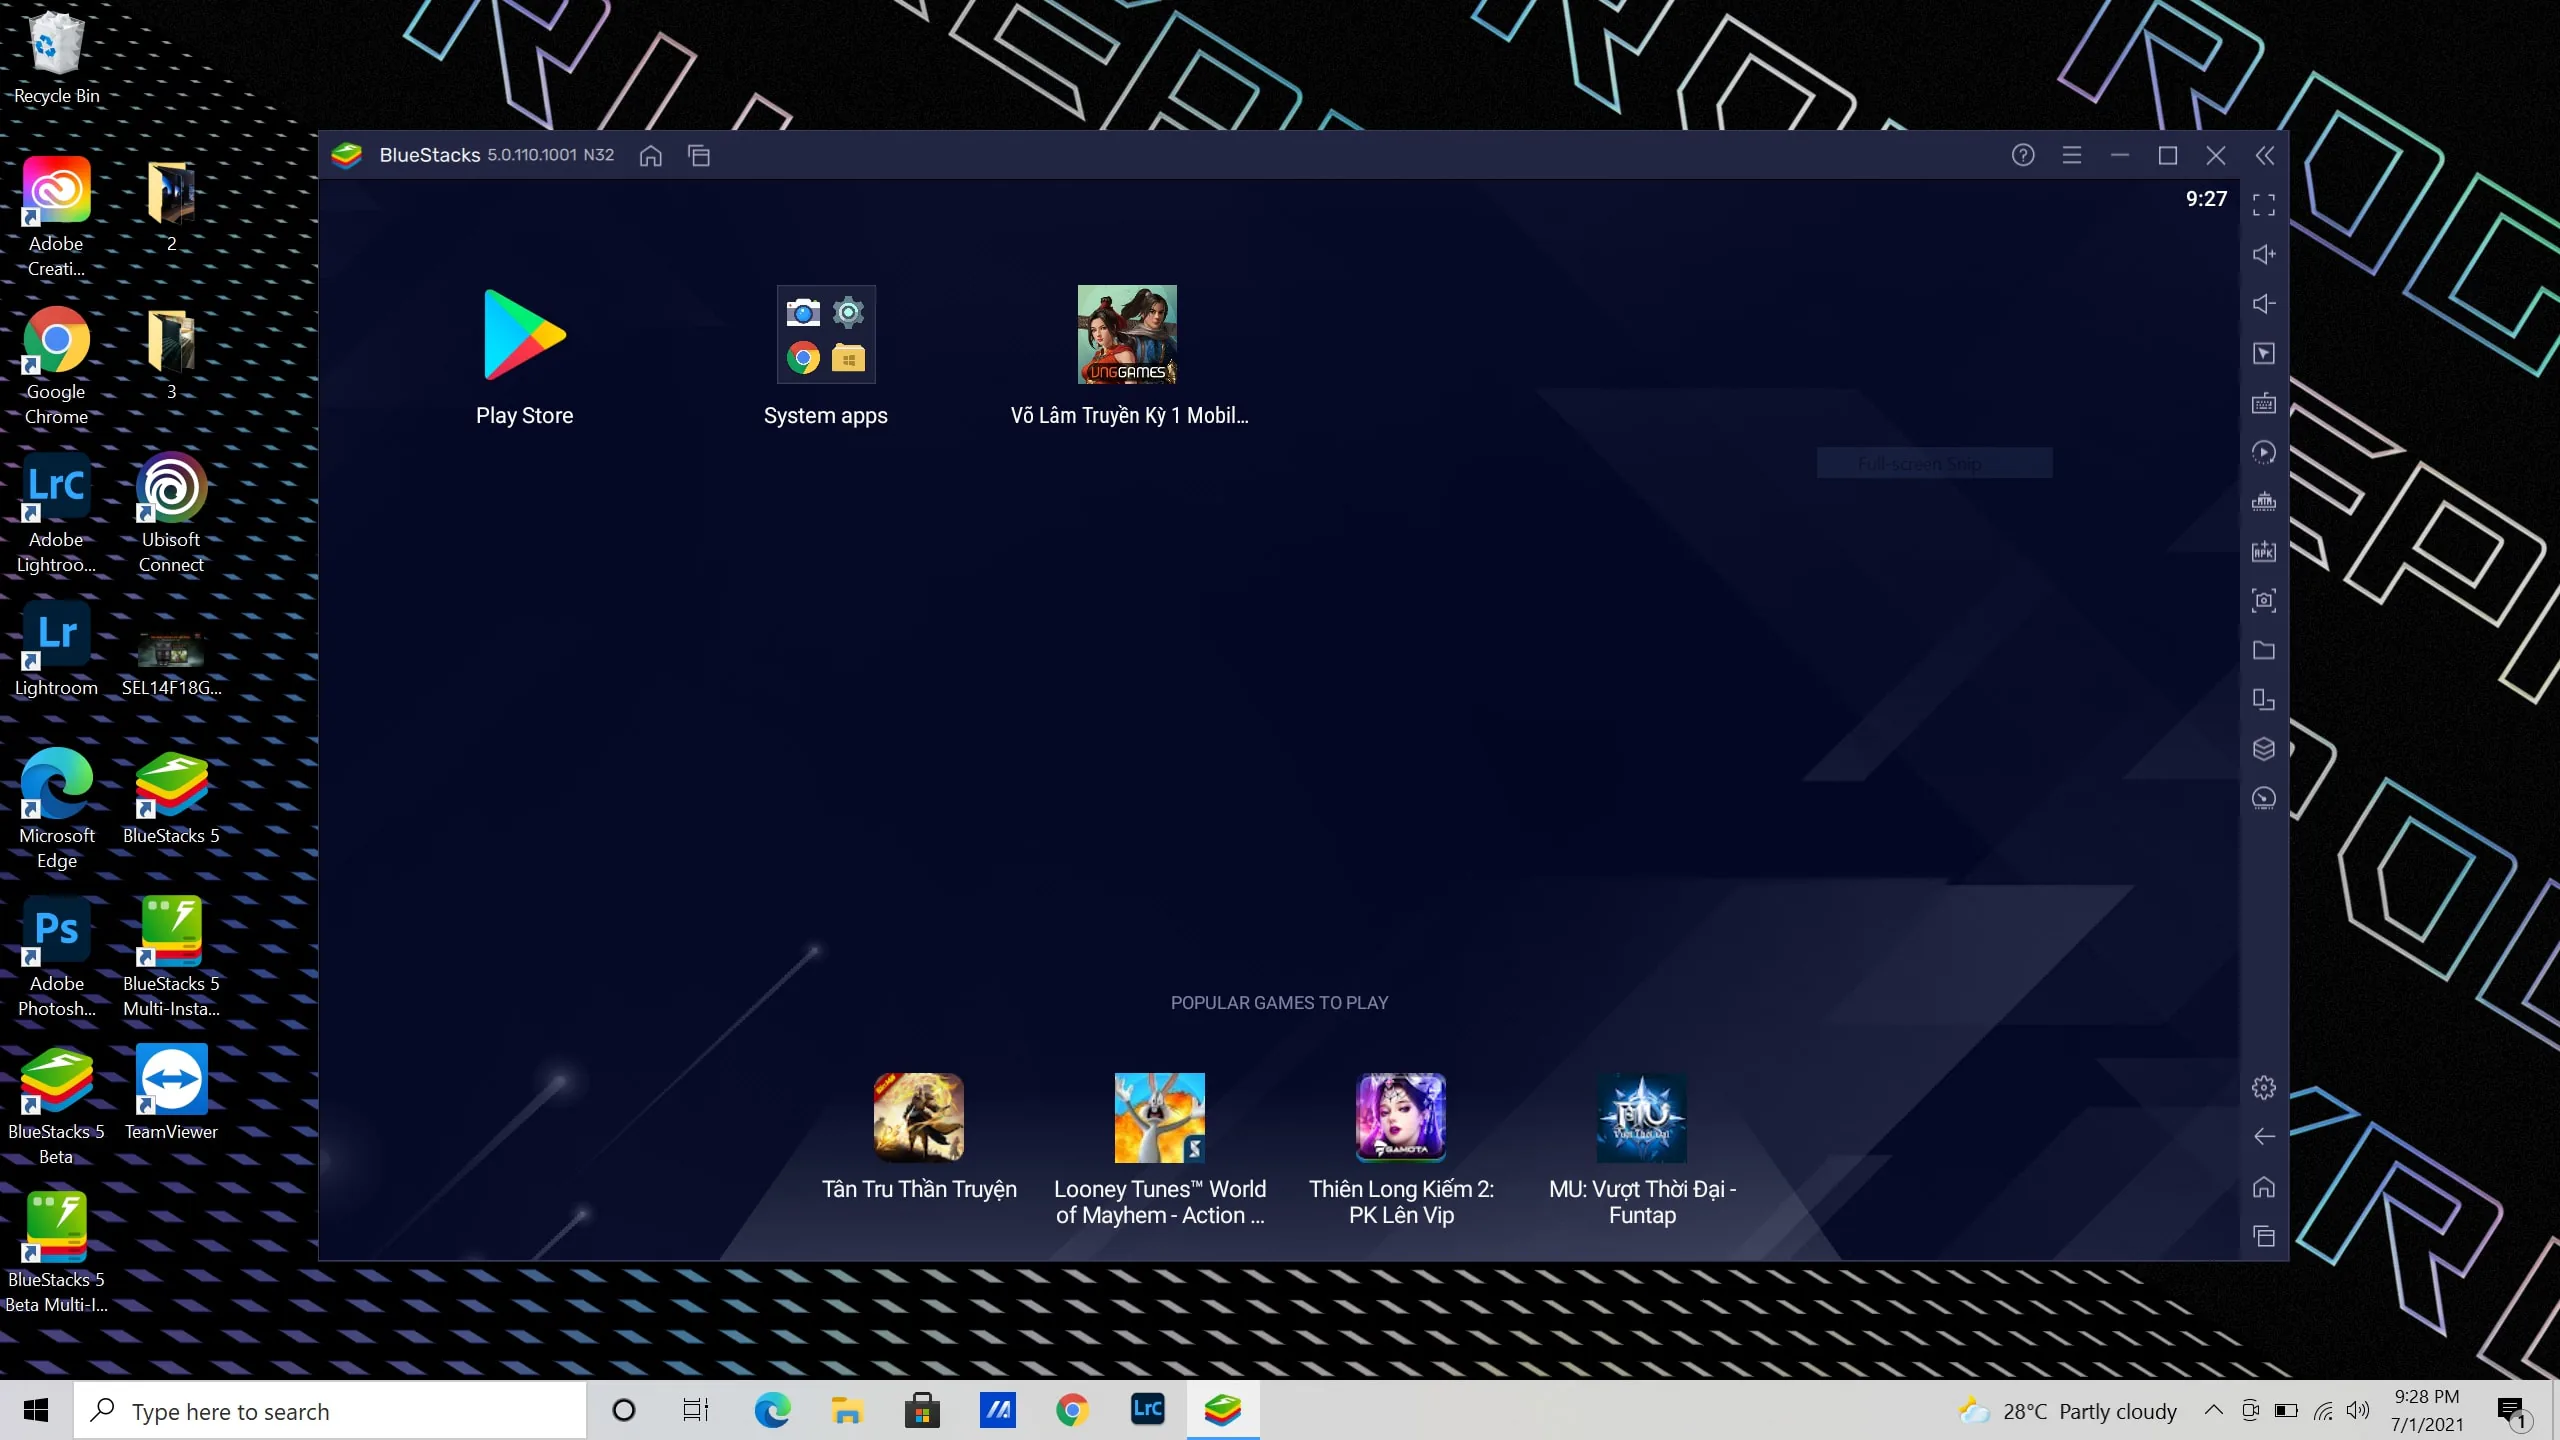Select the Lightroom desktop shortcut
The height and width of the screenshot is (1440, 2560).
point(56,648)
